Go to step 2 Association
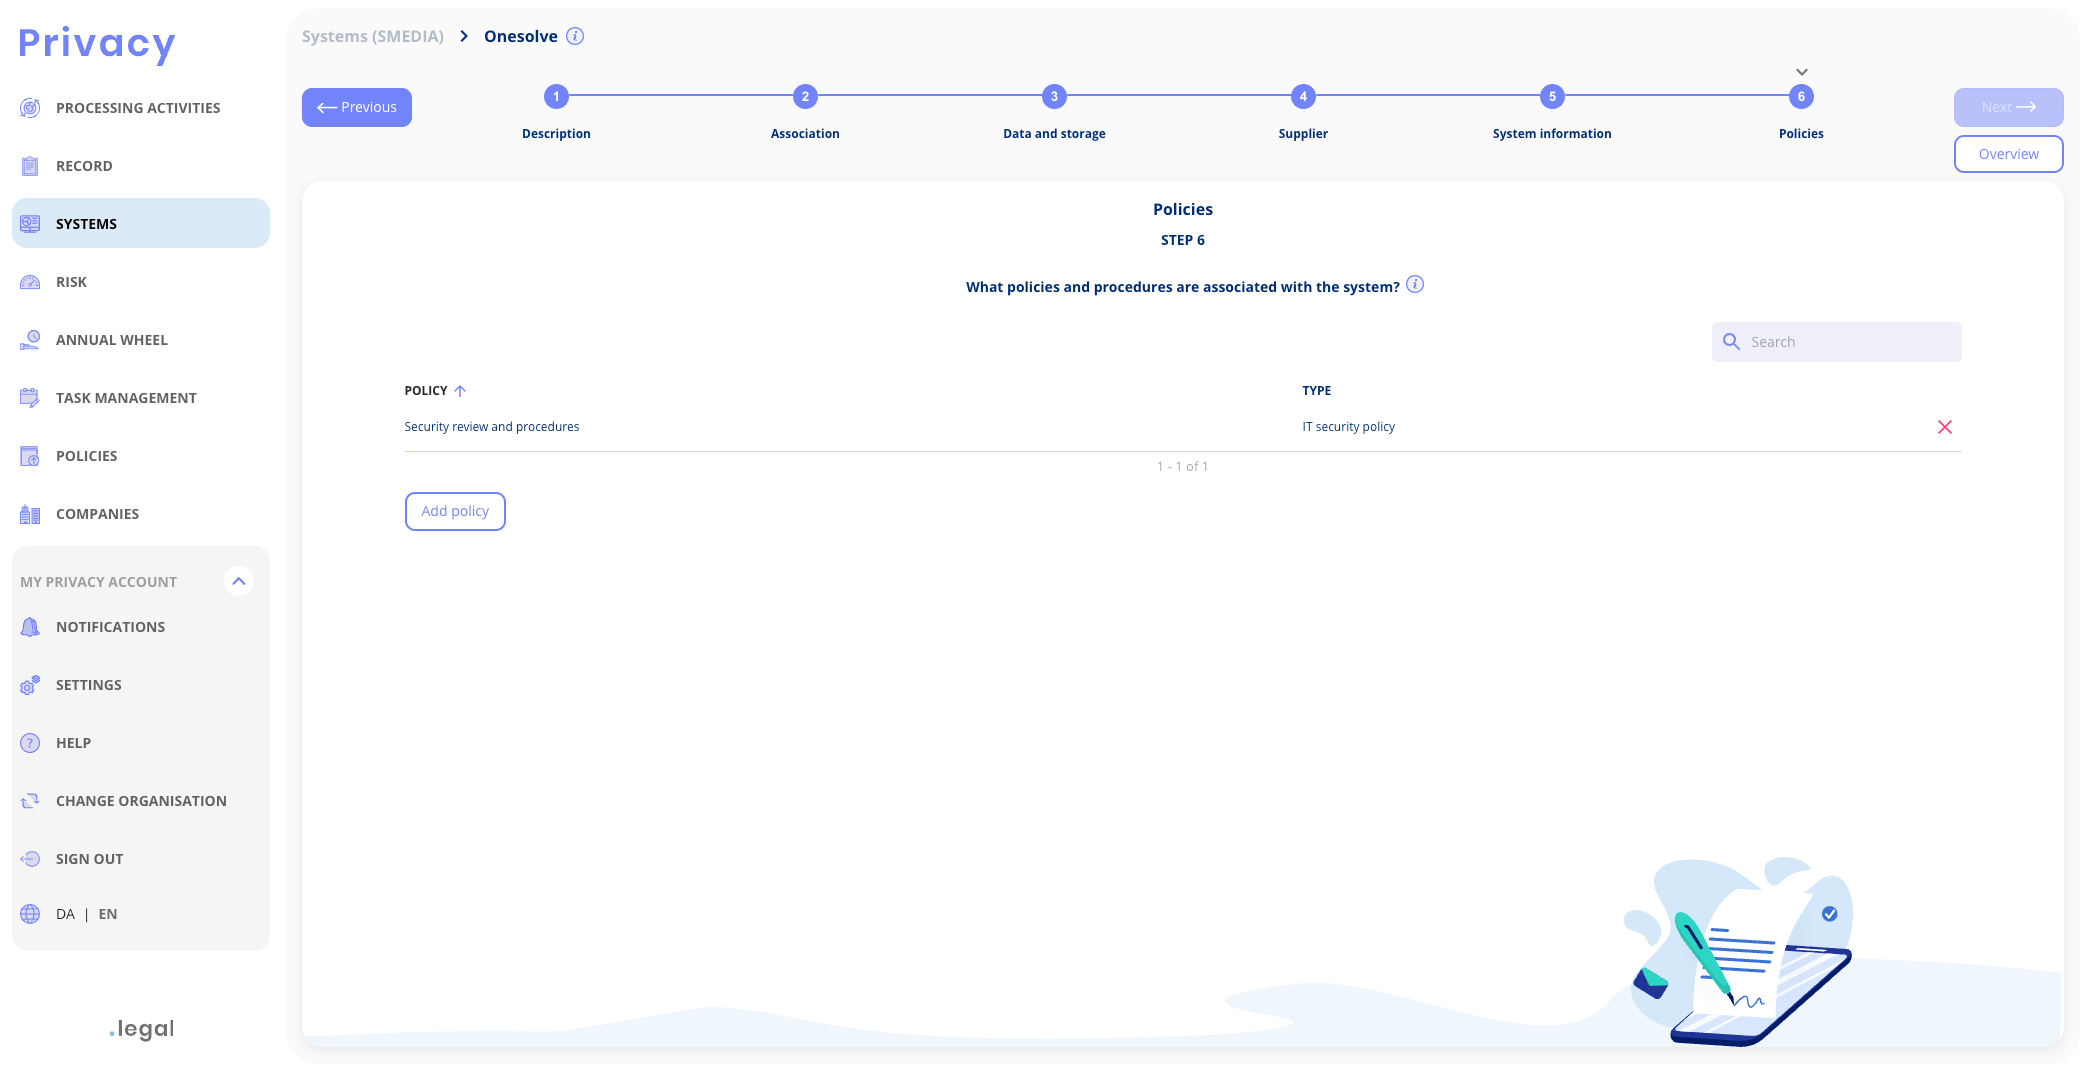2084x1067 pixels. click(805, 97)
